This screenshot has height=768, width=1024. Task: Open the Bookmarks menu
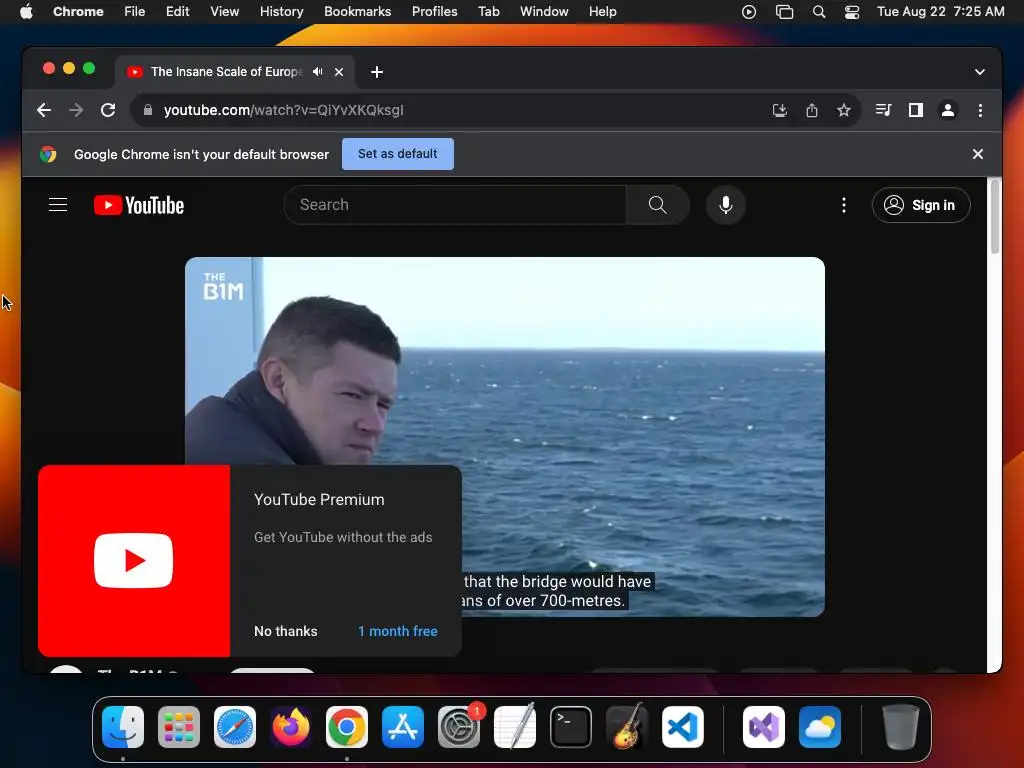pyautogui.click(x=357, y=11)
